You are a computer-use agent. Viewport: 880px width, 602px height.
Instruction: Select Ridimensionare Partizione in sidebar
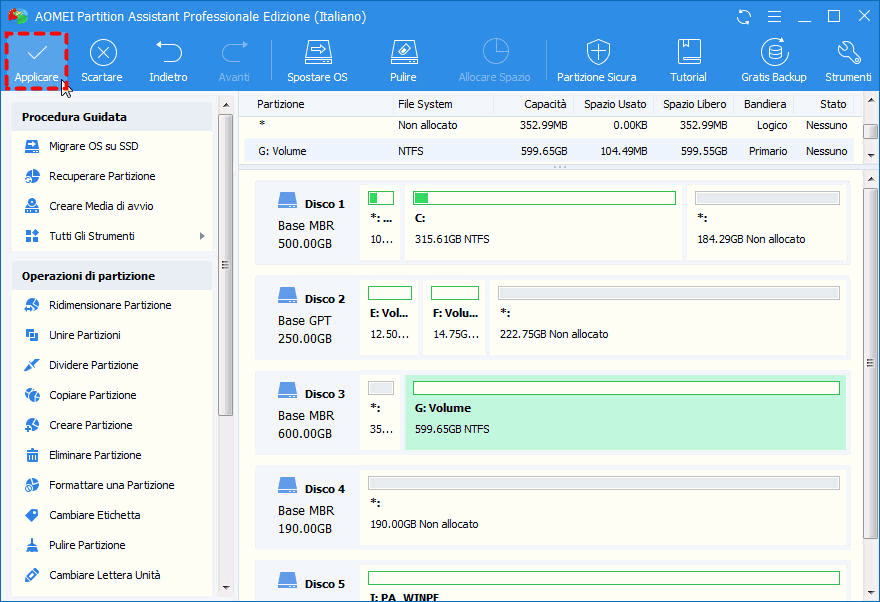[110, 305]
